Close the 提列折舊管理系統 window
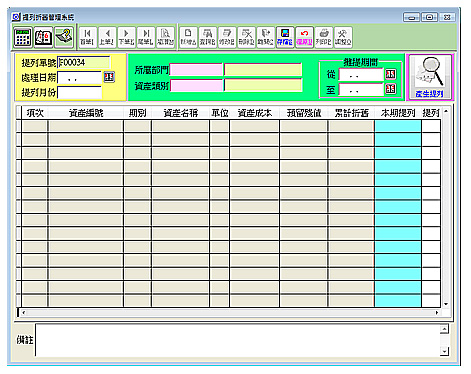 (447, 17)
